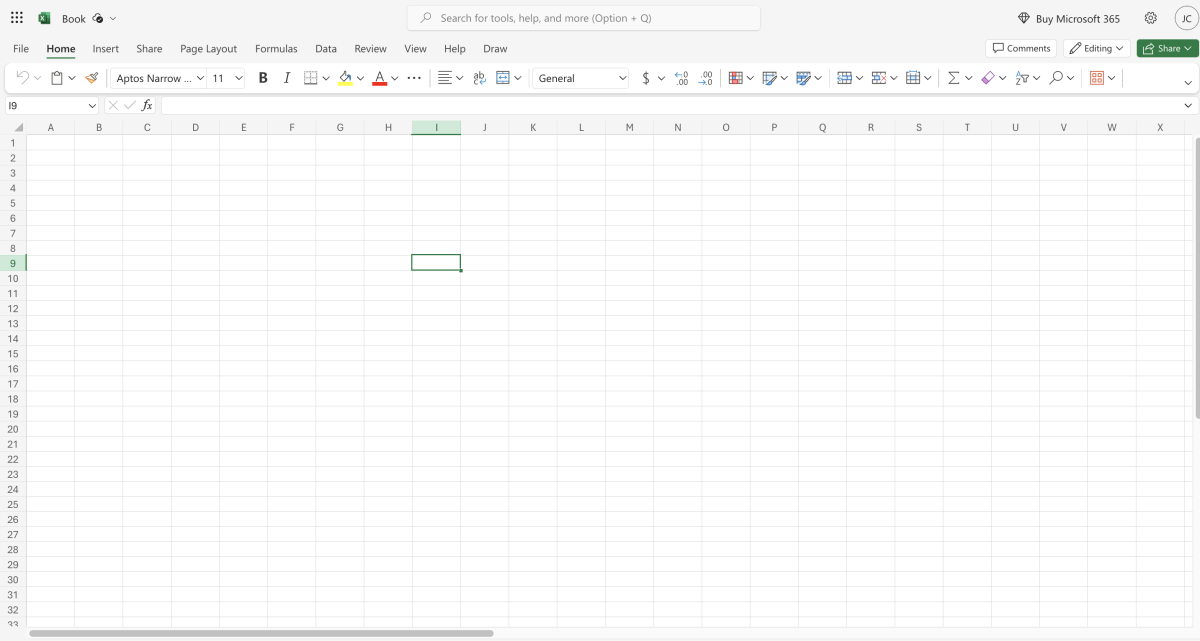Click the Buy Microsoft 365 link

click(x=1070, y=18)
